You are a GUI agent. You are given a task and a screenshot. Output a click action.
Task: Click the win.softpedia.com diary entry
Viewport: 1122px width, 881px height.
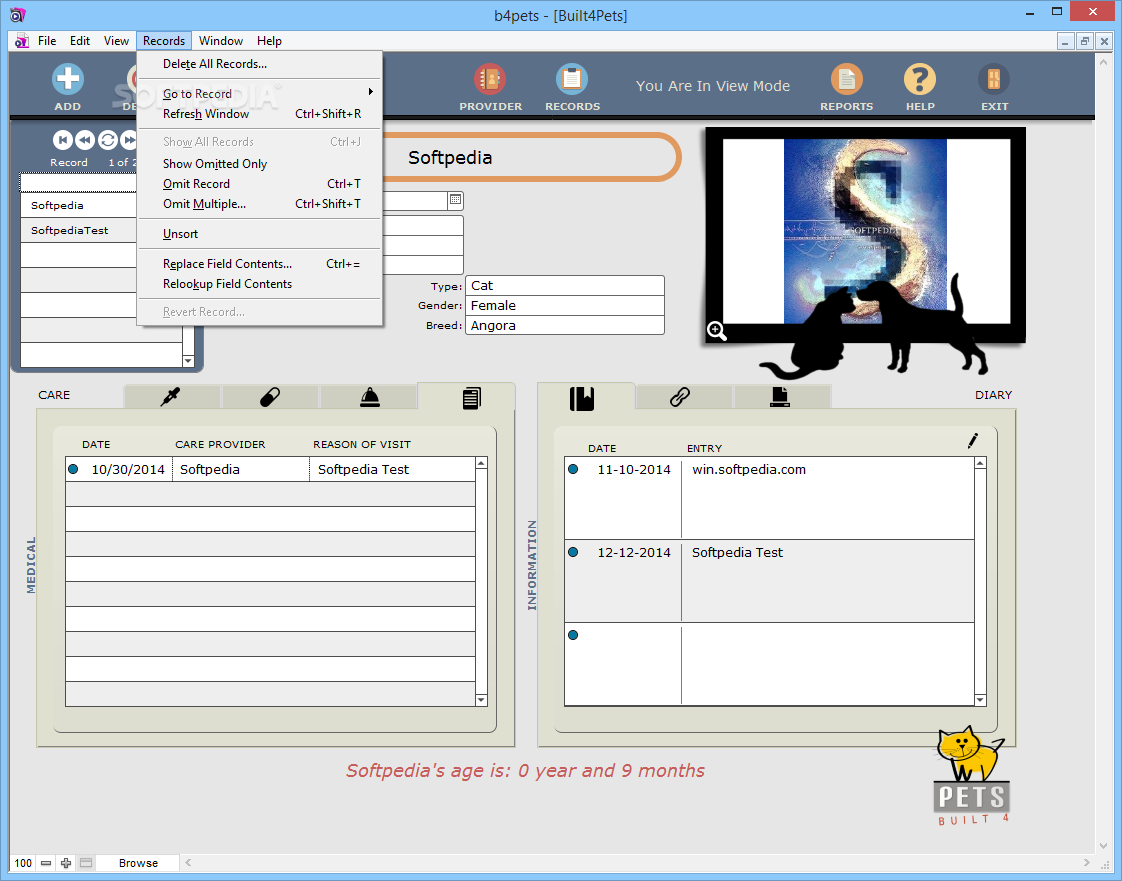point(828,498)
